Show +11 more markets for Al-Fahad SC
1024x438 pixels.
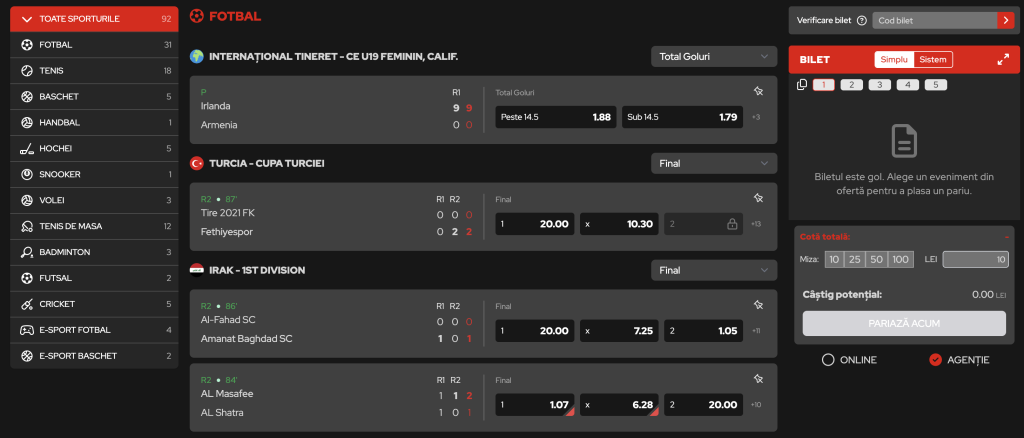pyautogui.click(x=756, y=331)
